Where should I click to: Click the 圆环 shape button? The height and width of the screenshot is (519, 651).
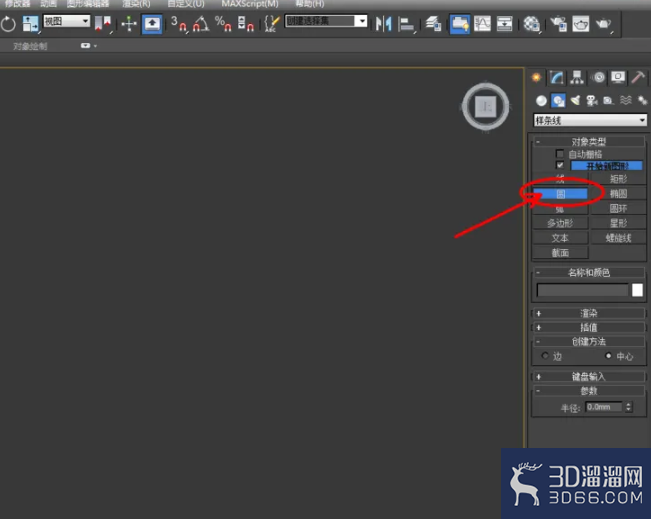[618, 208]
